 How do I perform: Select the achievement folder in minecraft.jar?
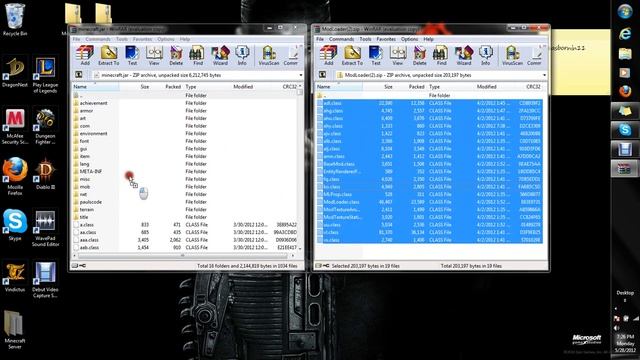(93, 103)
